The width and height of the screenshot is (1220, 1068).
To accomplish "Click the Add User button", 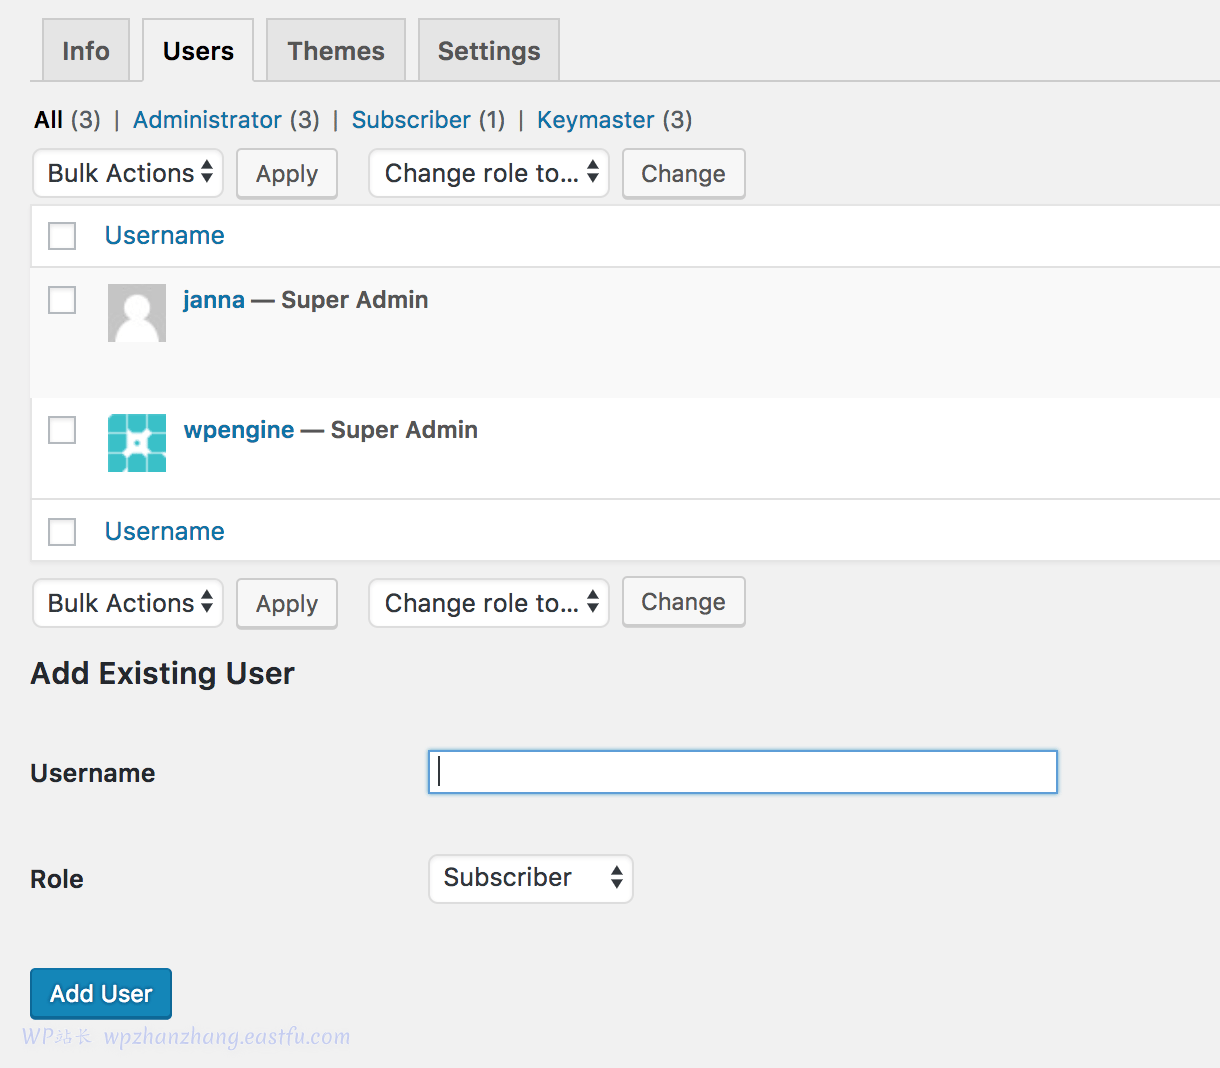I will click(100, 993).
